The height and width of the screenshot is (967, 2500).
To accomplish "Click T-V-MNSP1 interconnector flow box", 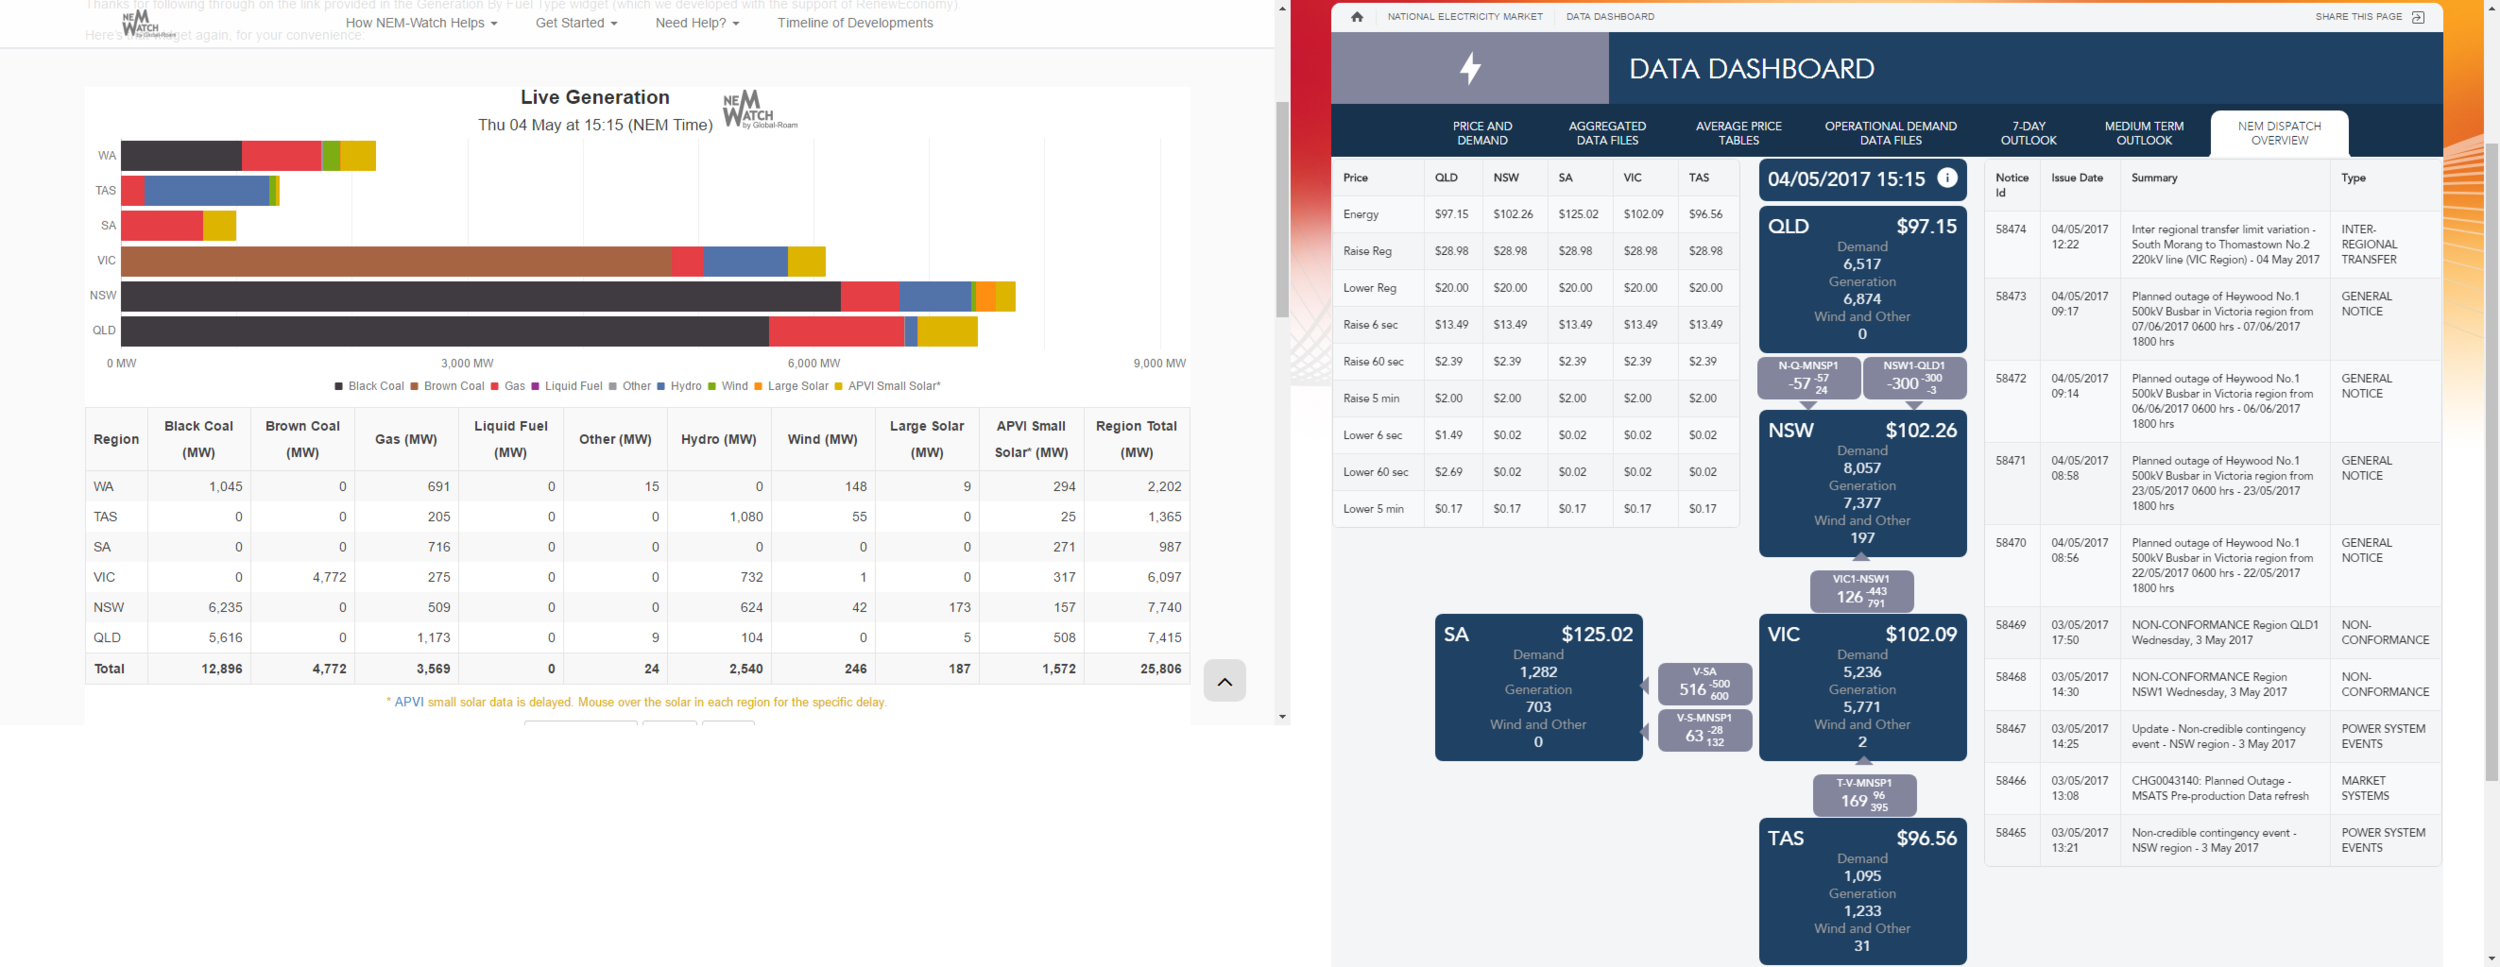I will (1864, 795).
